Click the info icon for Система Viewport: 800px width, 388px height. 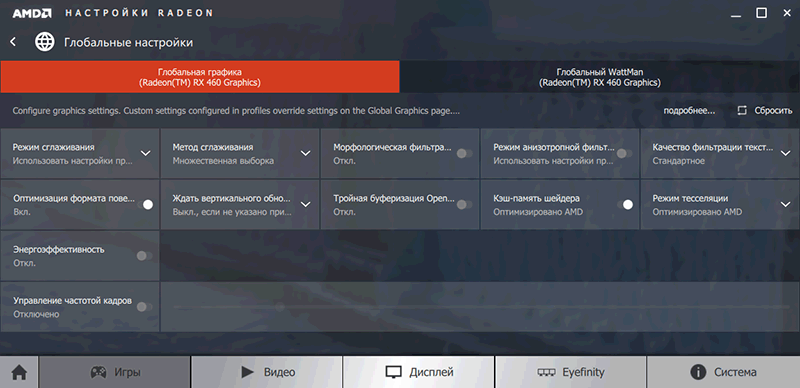(698, 372)
